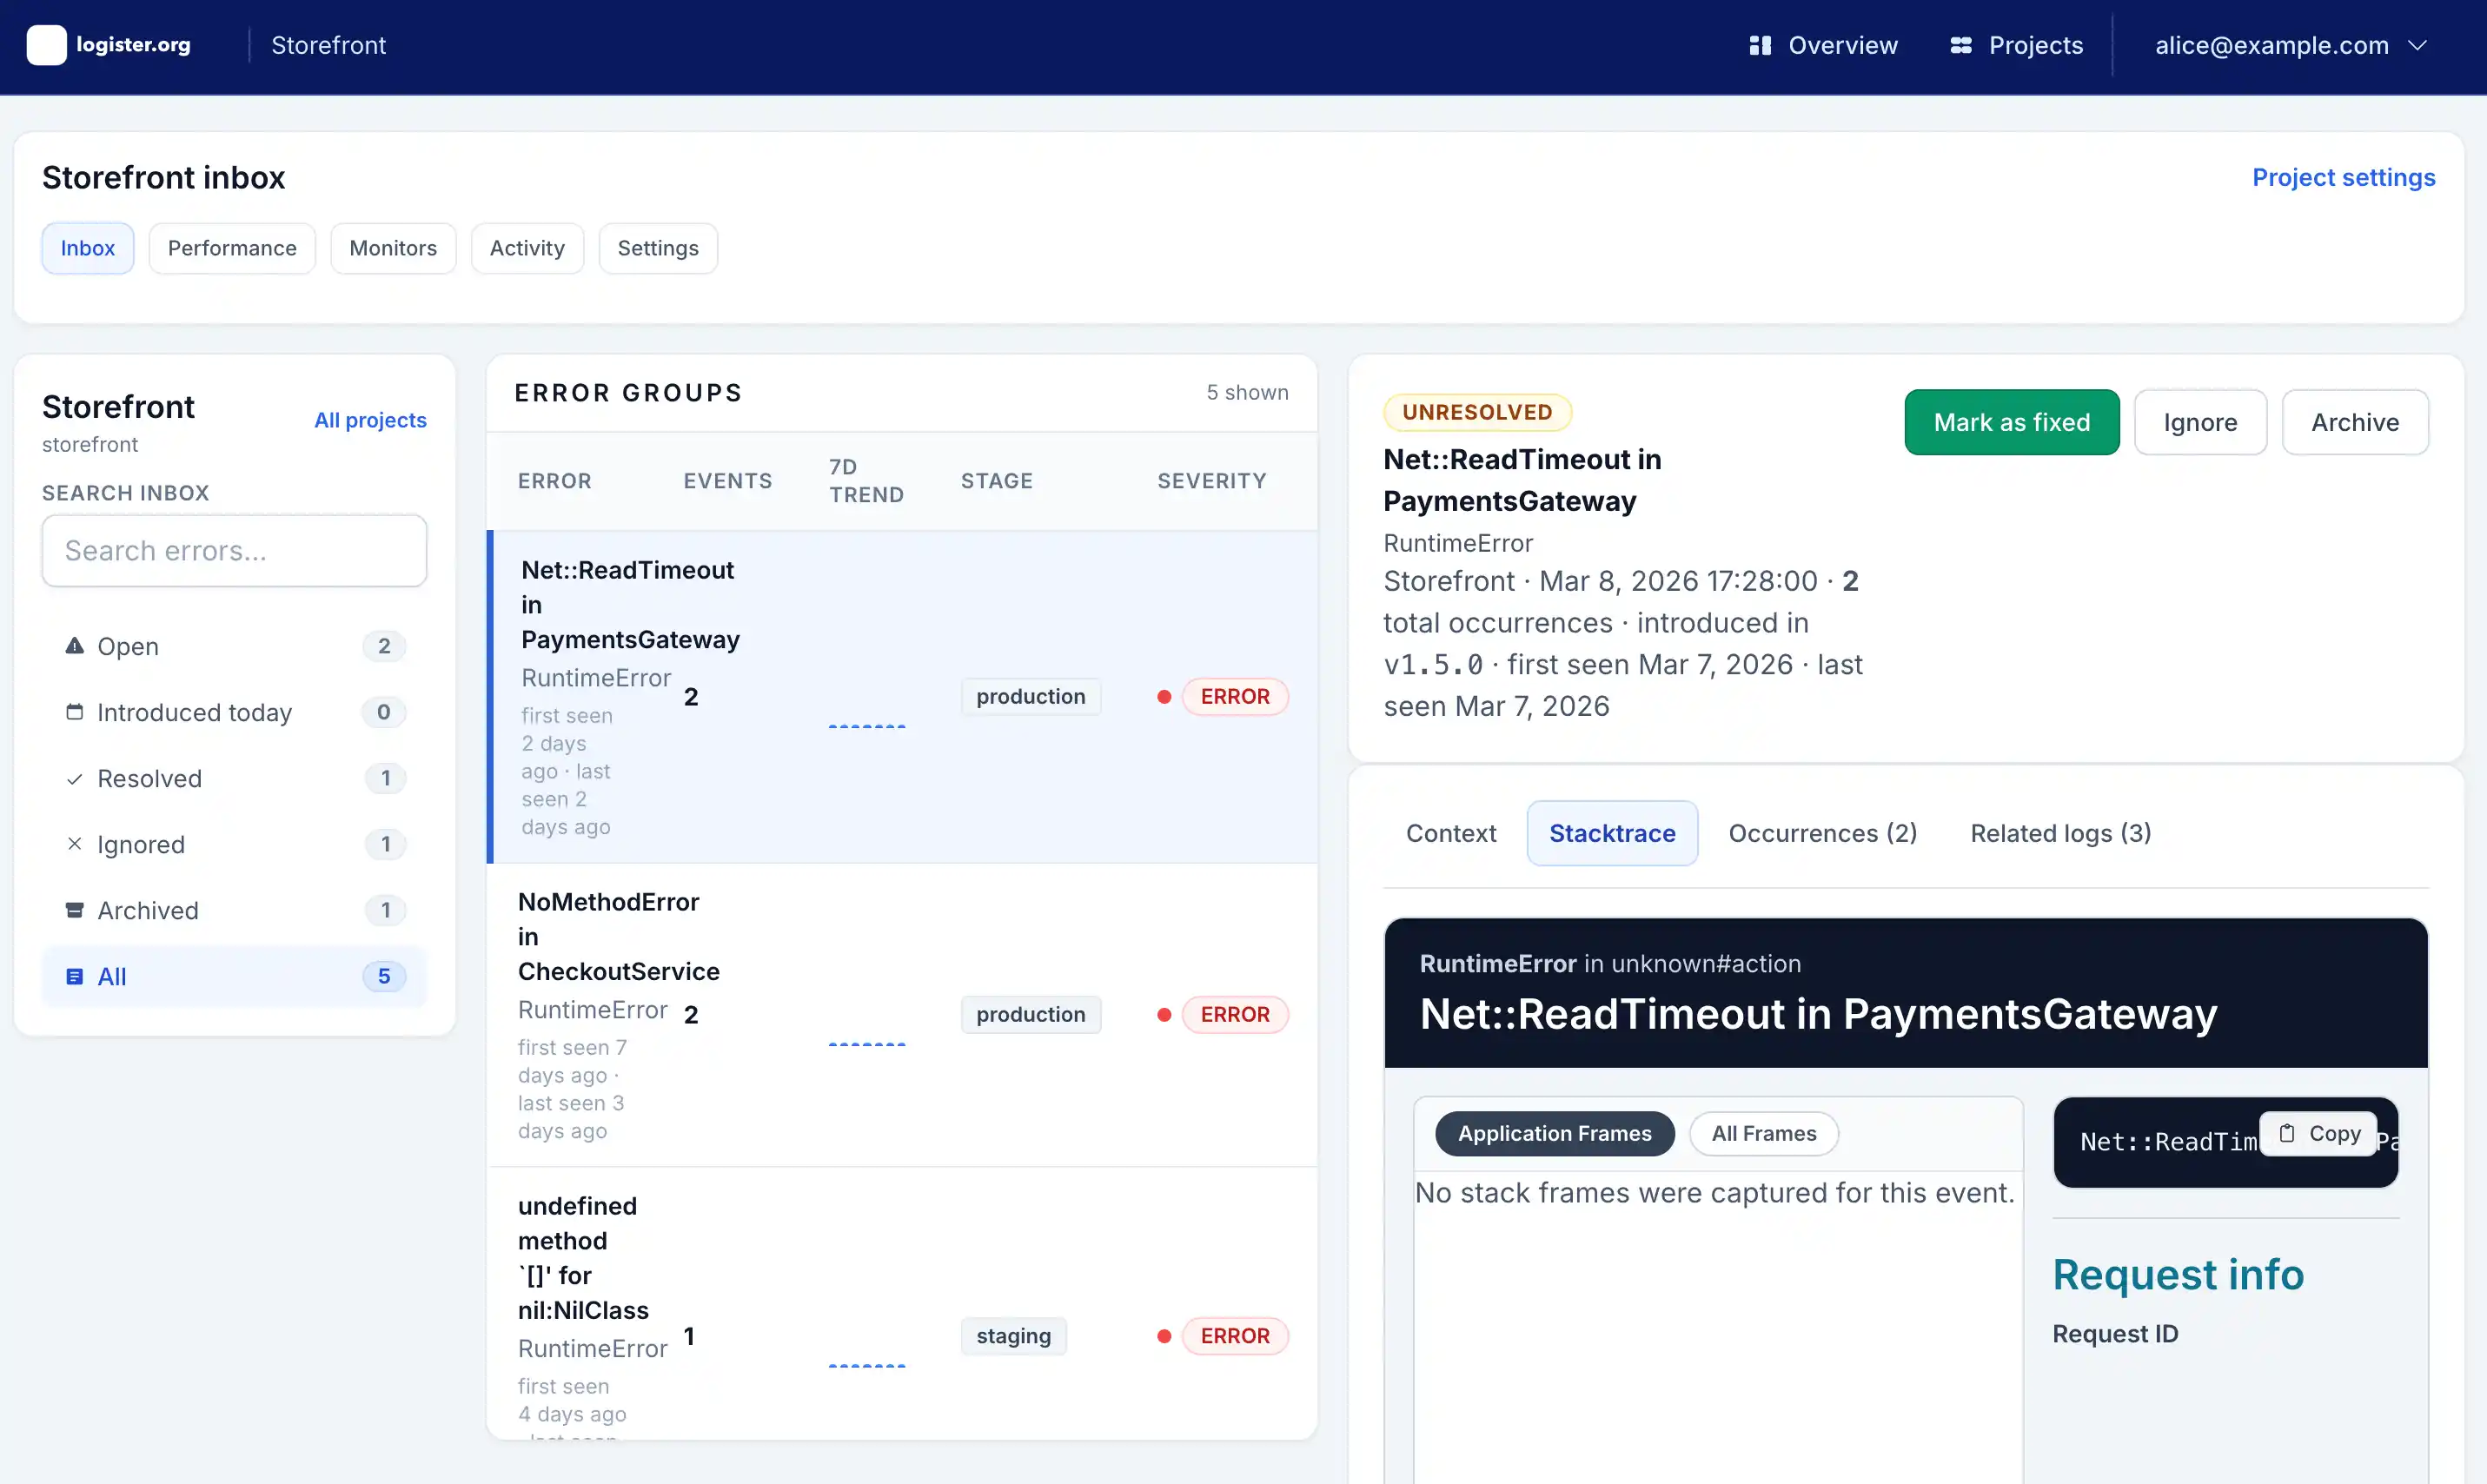Click the logister.org logo square

pos(46,45)
